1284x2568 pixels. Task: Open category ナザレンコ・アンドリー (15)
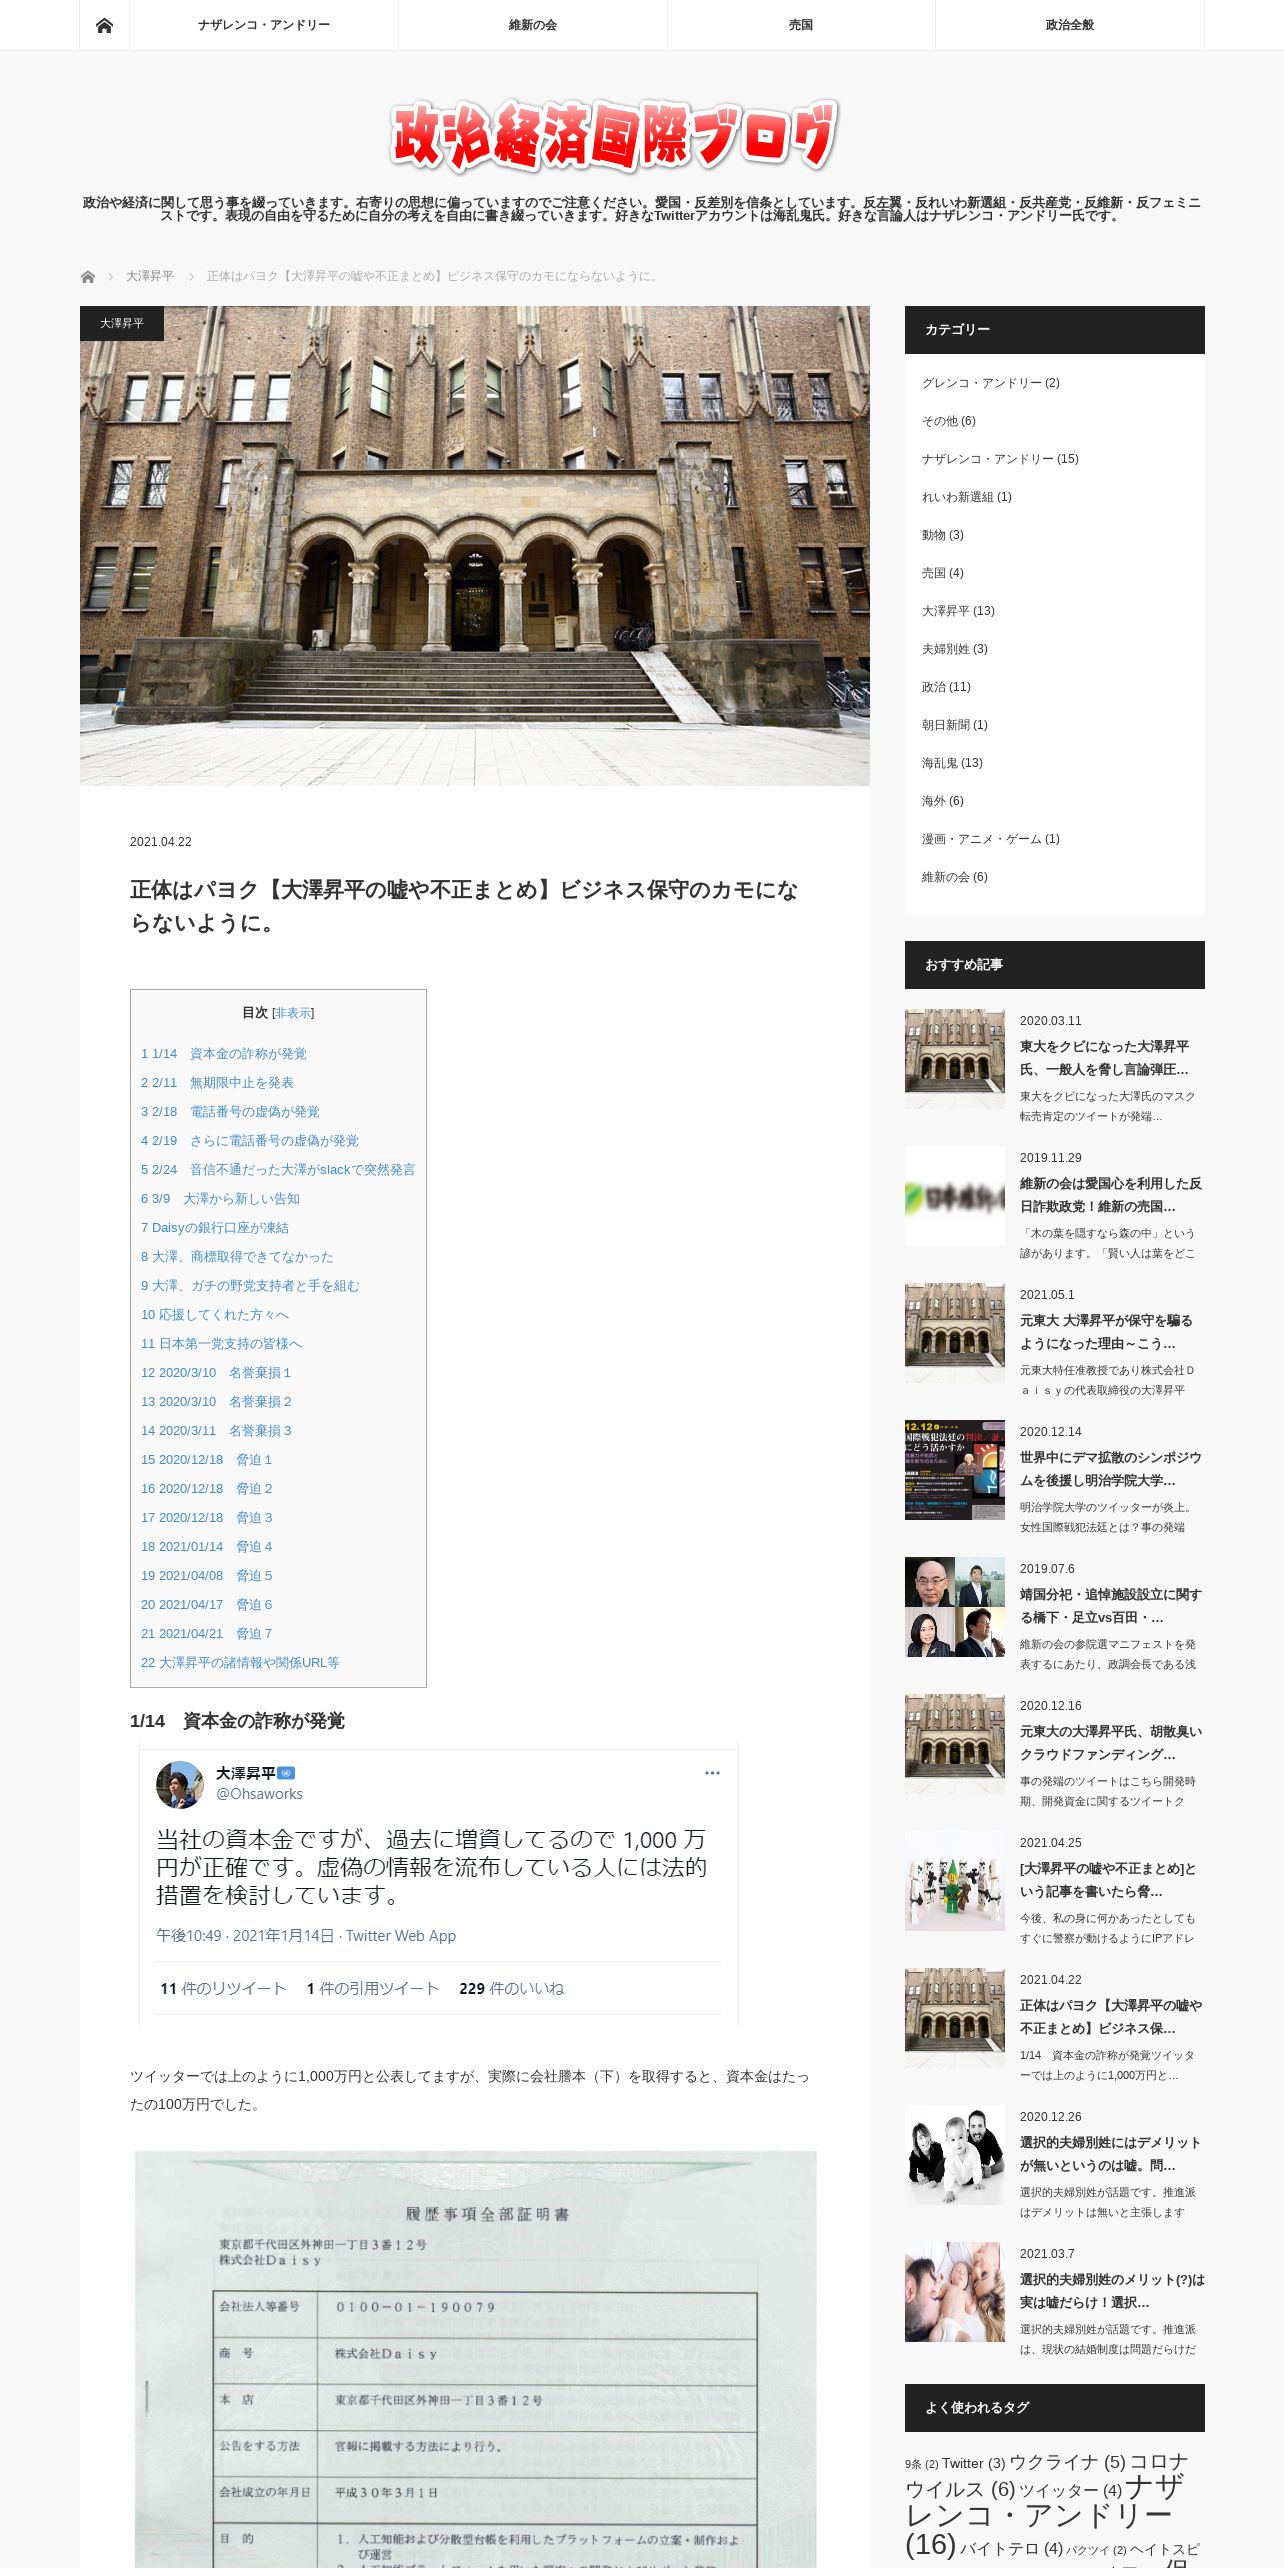coord(1000,459)
